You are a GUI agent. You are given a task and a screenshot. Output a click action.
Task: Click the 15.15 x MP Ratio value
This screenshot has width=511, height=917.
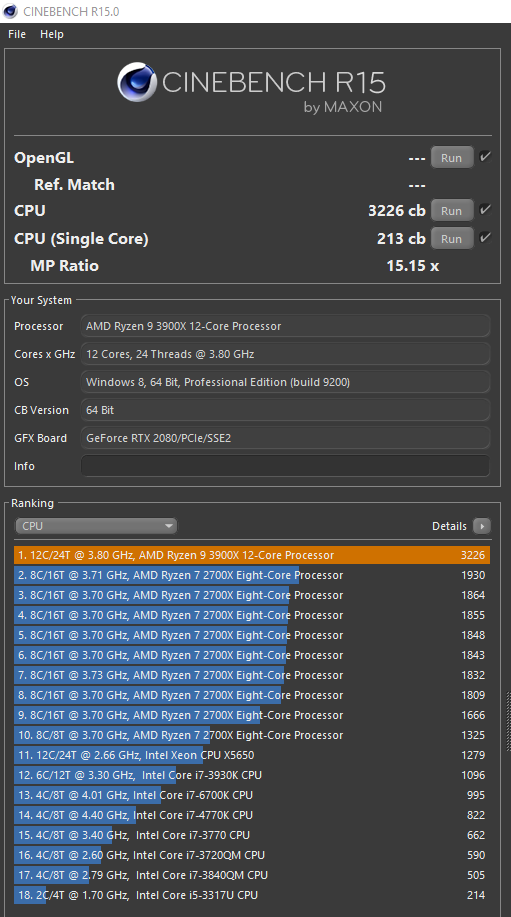(413, 266)
